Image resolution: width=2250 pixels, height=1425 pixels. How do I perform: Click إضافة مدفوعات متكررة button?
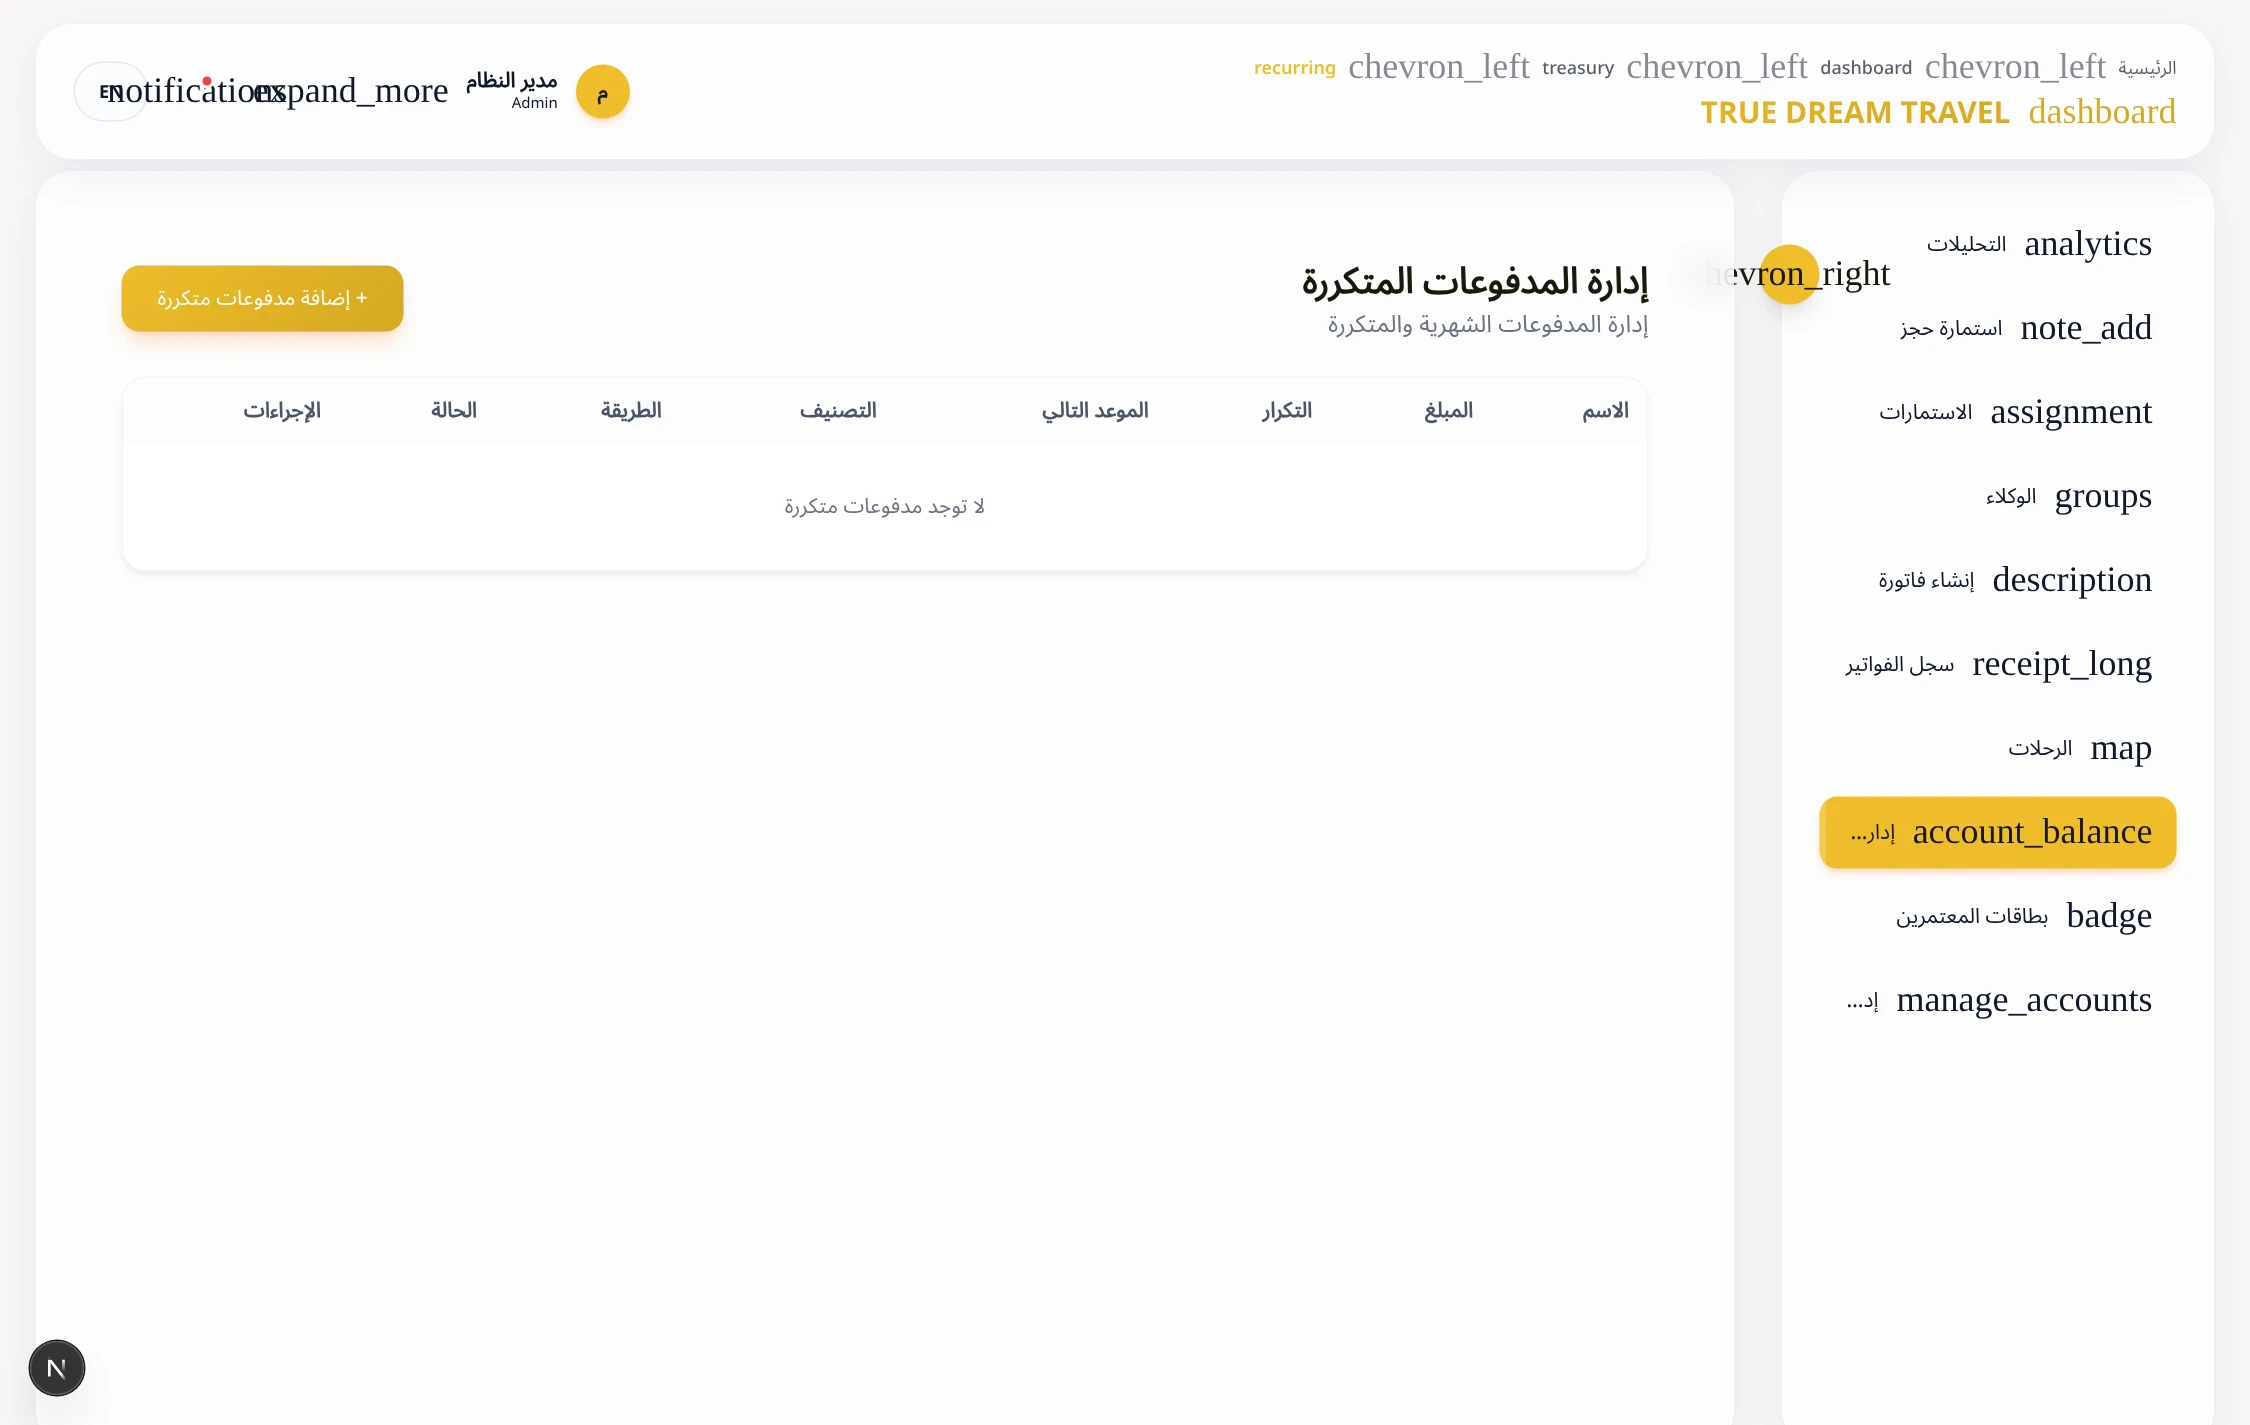pyautogui.click(x=262, y=298)
